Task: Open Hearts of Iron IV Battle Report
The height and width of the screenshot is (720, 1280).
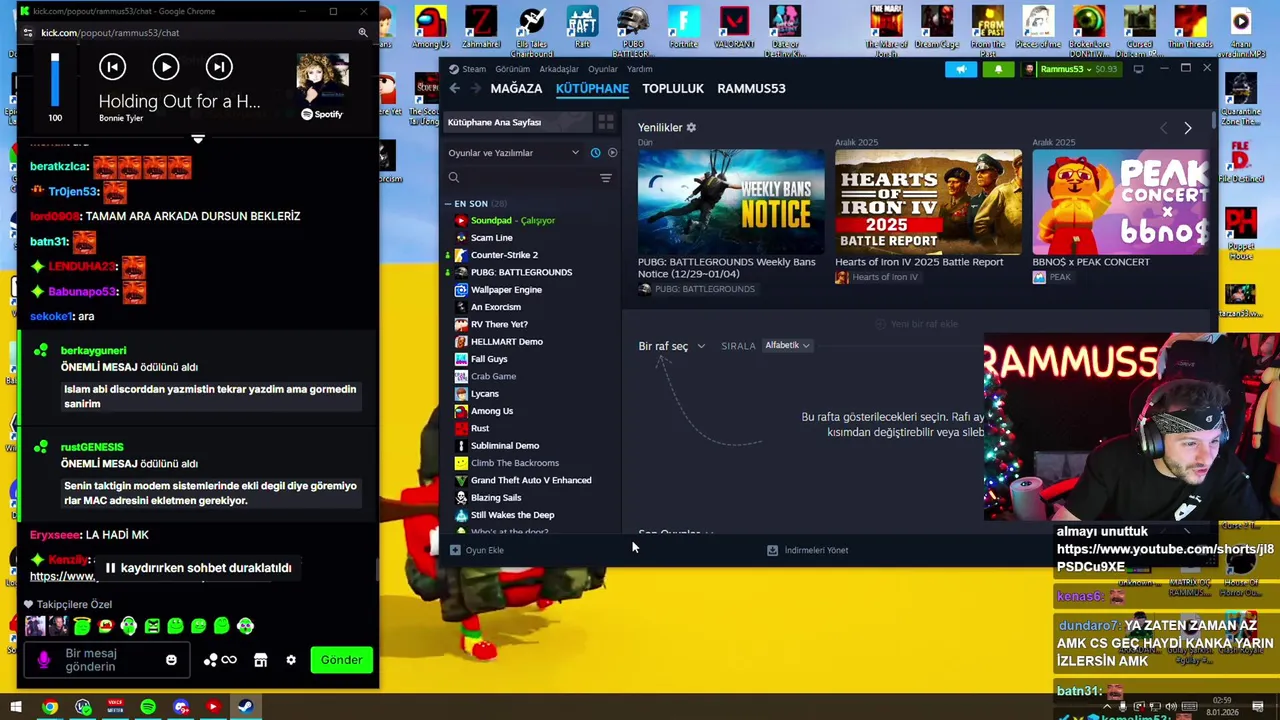Action: click(x=928, y=201)
